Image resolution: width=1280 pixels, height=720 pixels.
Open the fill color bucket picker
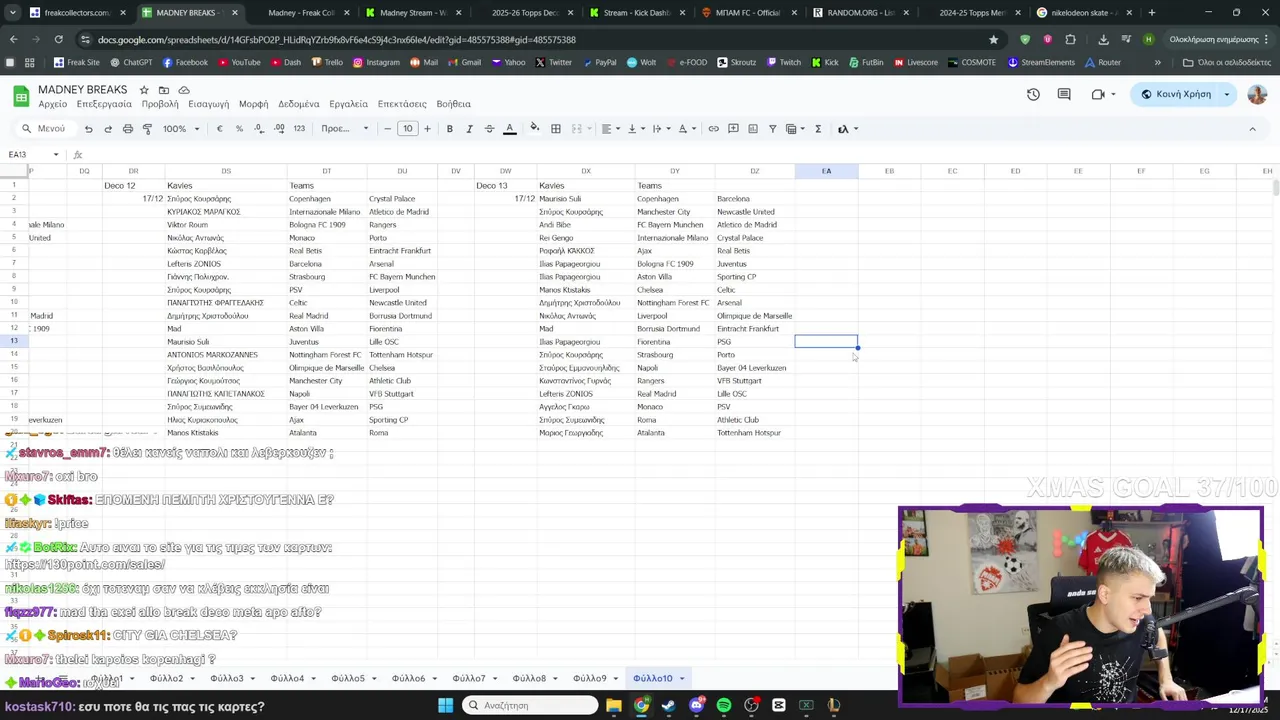point(535,128)
